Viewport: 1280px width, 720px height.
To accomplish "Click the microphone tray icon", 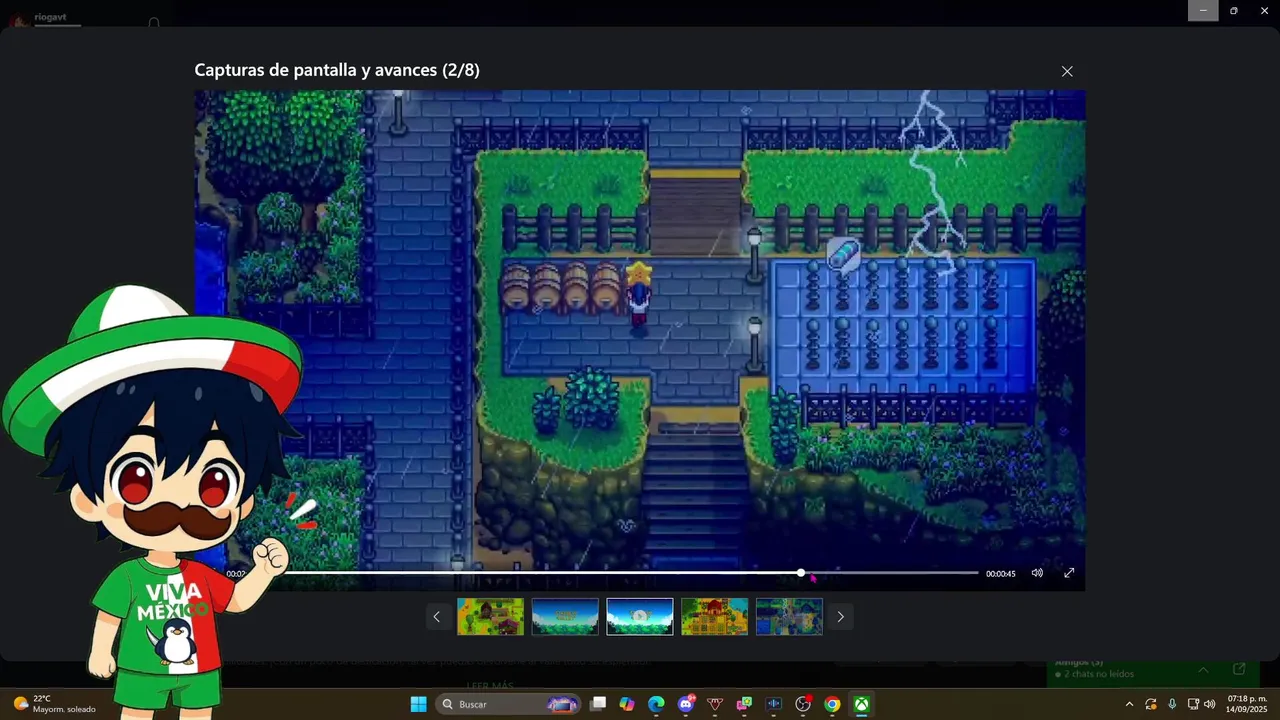I will tap(1172, 704).
